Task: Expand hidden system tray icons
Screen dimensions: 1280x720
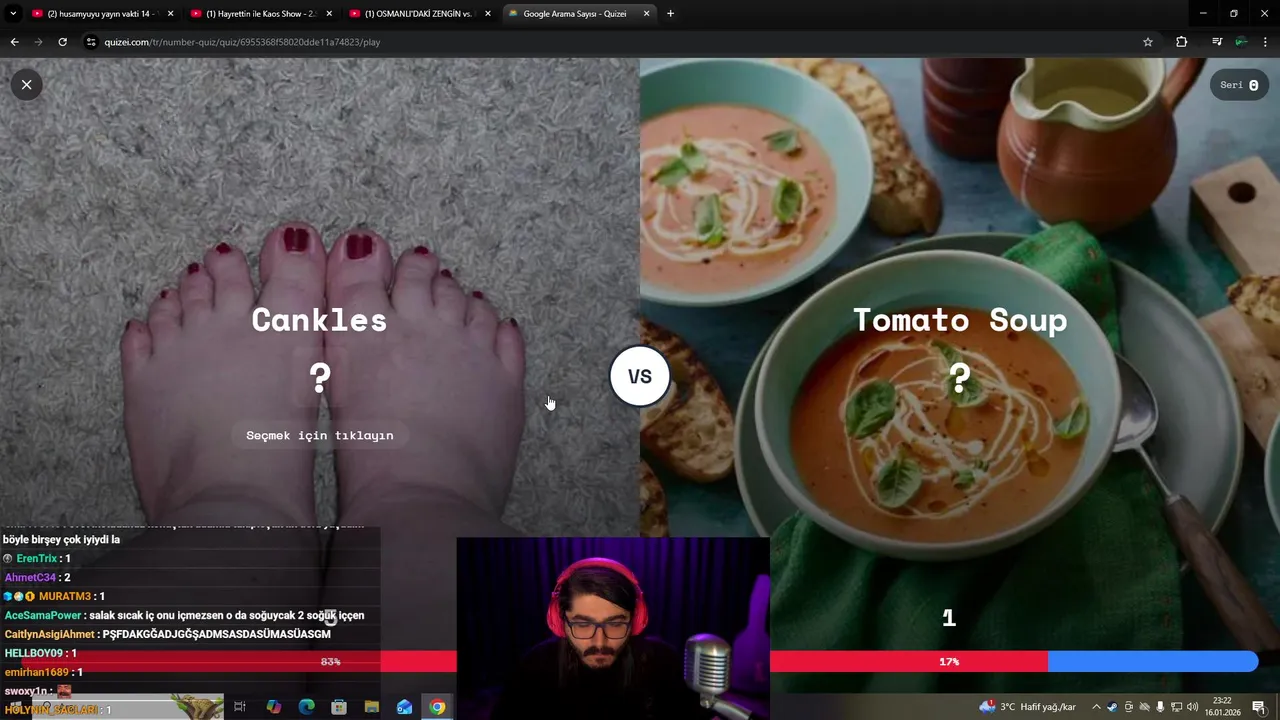Action: (1096, 707)
